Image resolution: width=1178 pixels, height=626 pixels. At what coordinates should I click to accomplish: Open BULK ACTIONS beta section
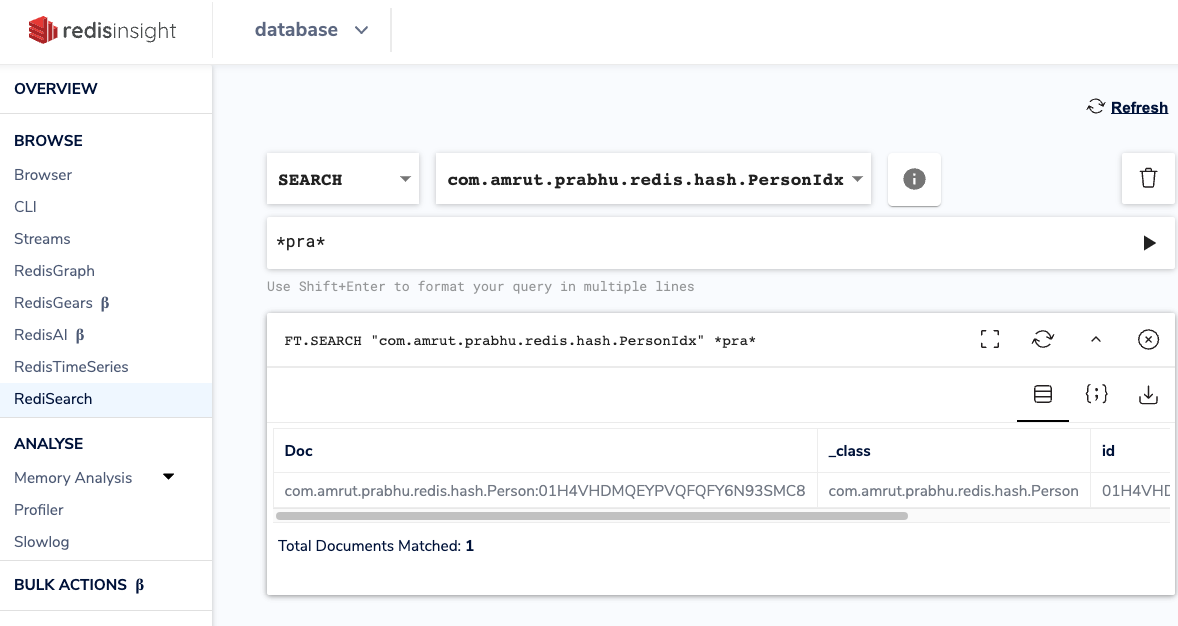[x=79, y=585]
